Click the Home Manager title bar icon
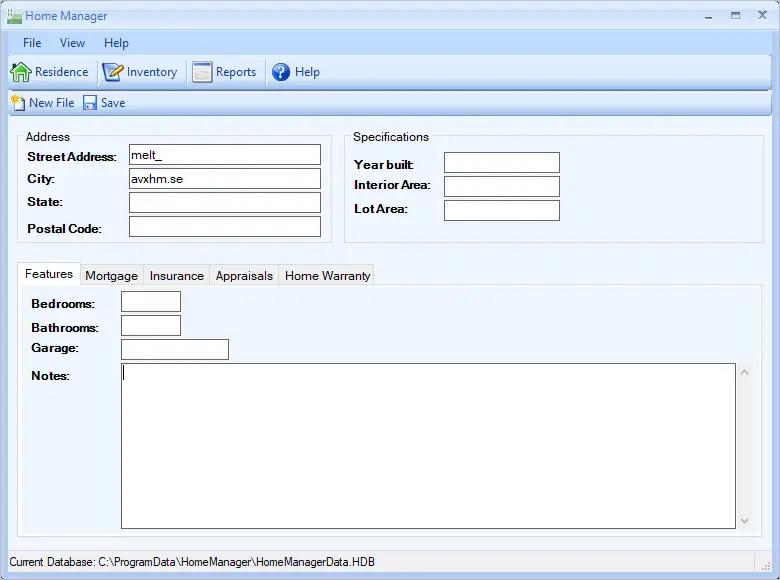 (14, 16)
